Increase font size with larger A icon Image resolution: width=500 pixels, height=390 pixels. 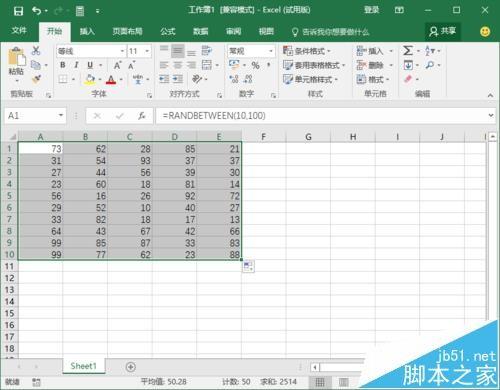[117, 65]
